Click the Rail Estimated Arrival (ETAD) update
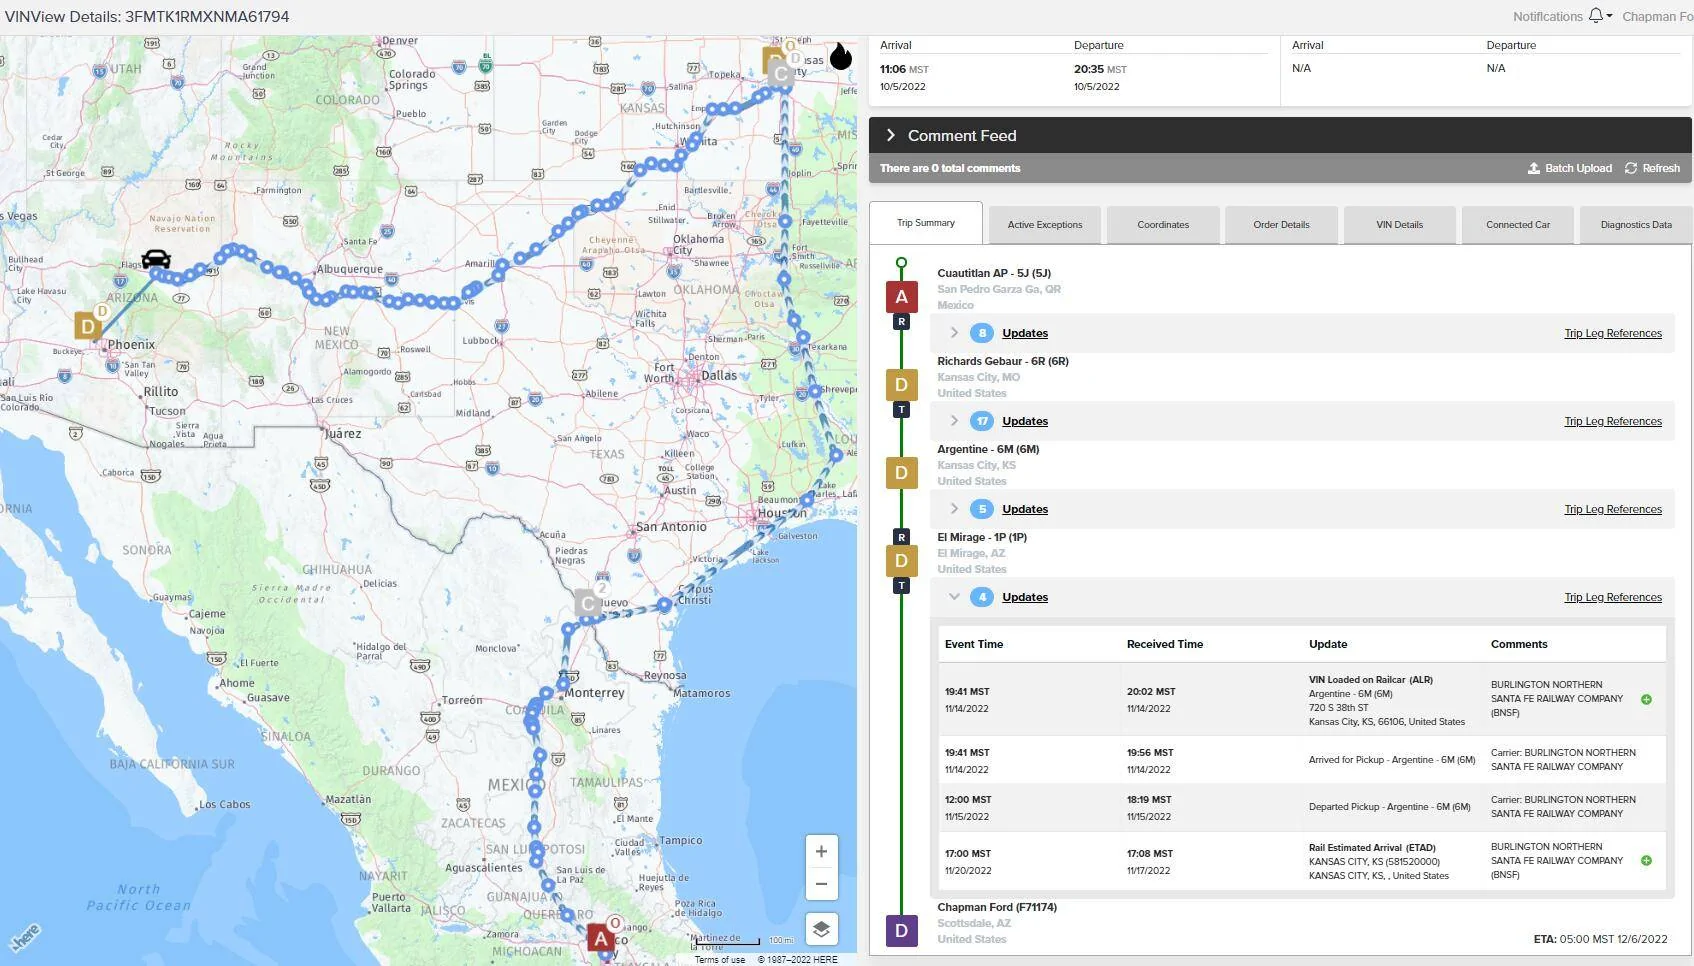The width and height of the screenshot is (1694, 966). point(1372,848)
